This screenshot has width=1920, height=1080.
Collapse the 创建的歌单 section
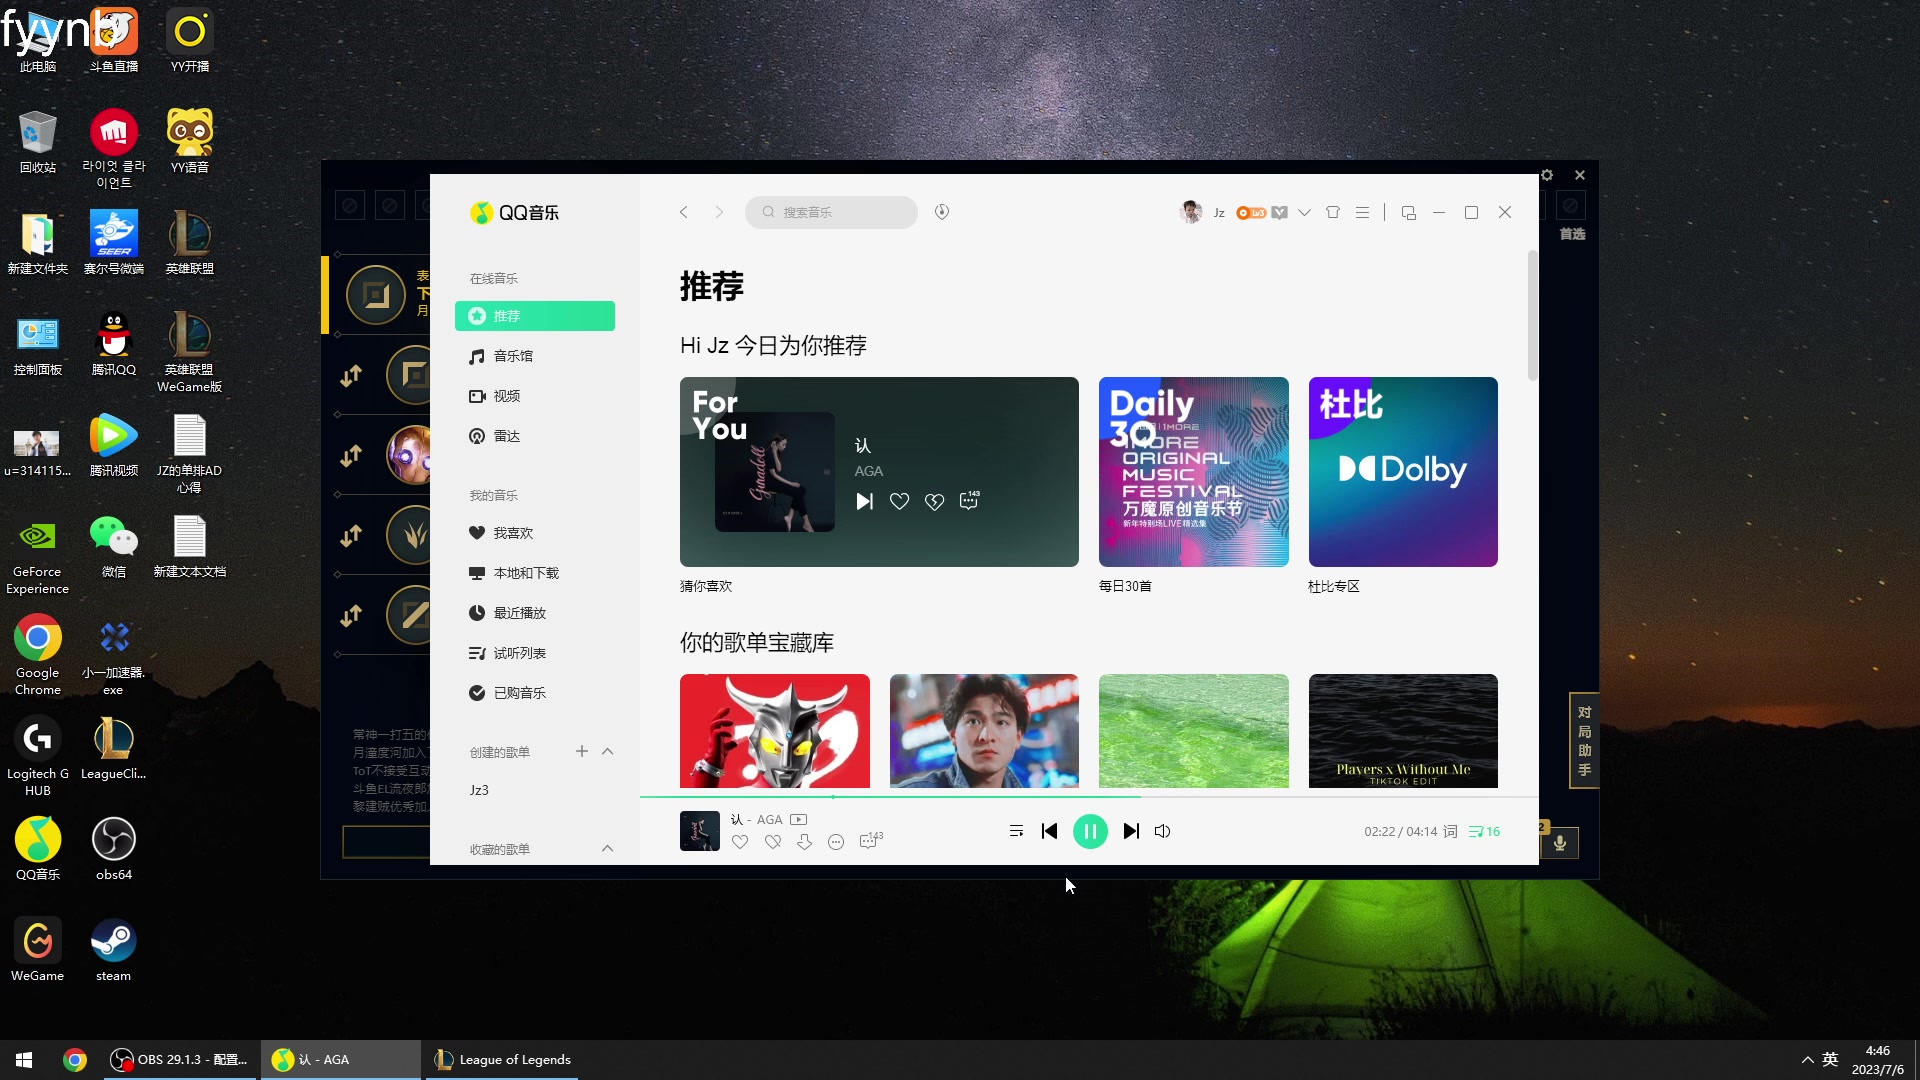[x=607, y=751]
